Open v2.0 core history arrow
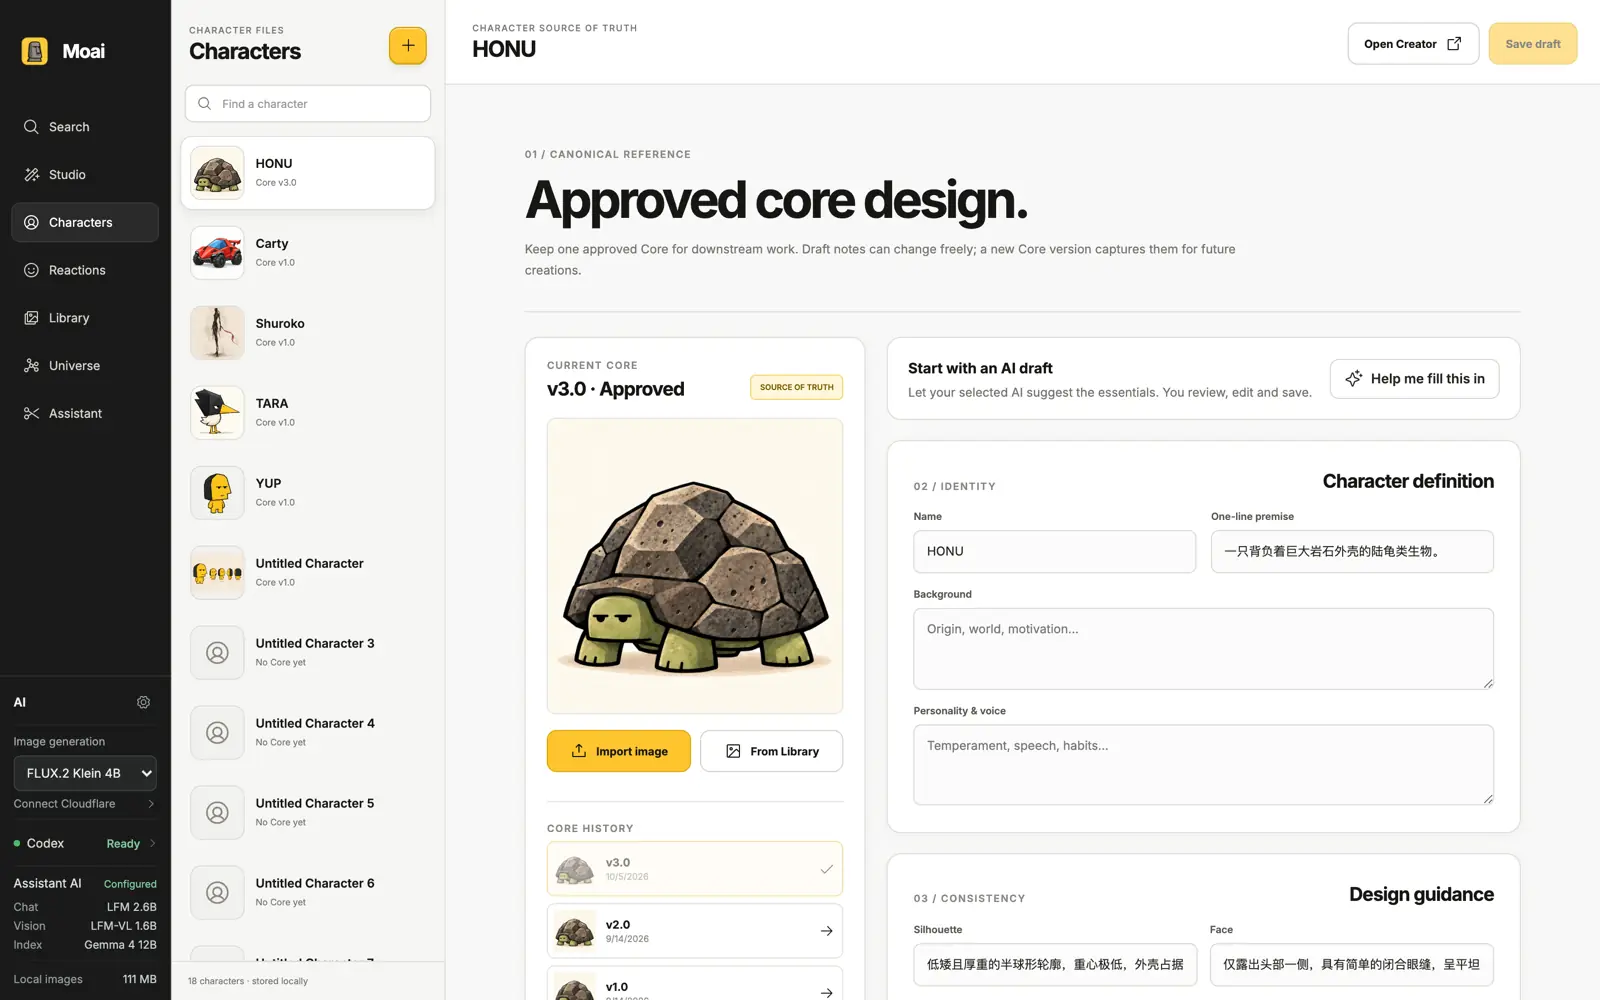The width and height of the screenshot is (1600, 1000). pyautogui.click(x=827, y=931)
